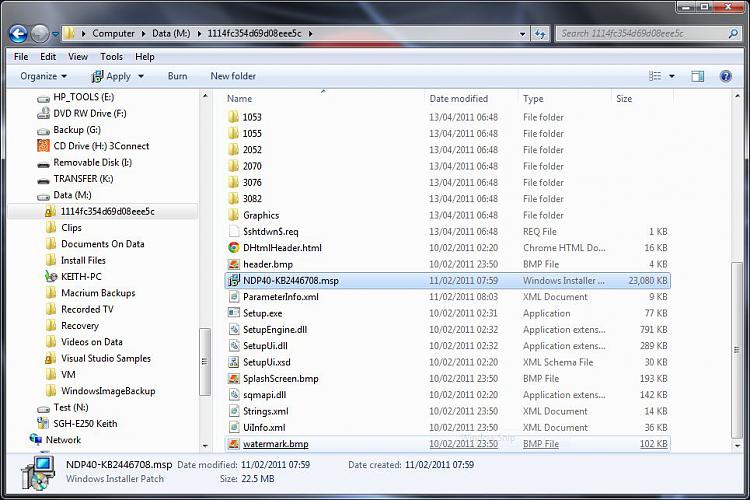This screenshot has width=750, height=500.
Task: Click Burn in the toolbar
Action: pos(177,76)
